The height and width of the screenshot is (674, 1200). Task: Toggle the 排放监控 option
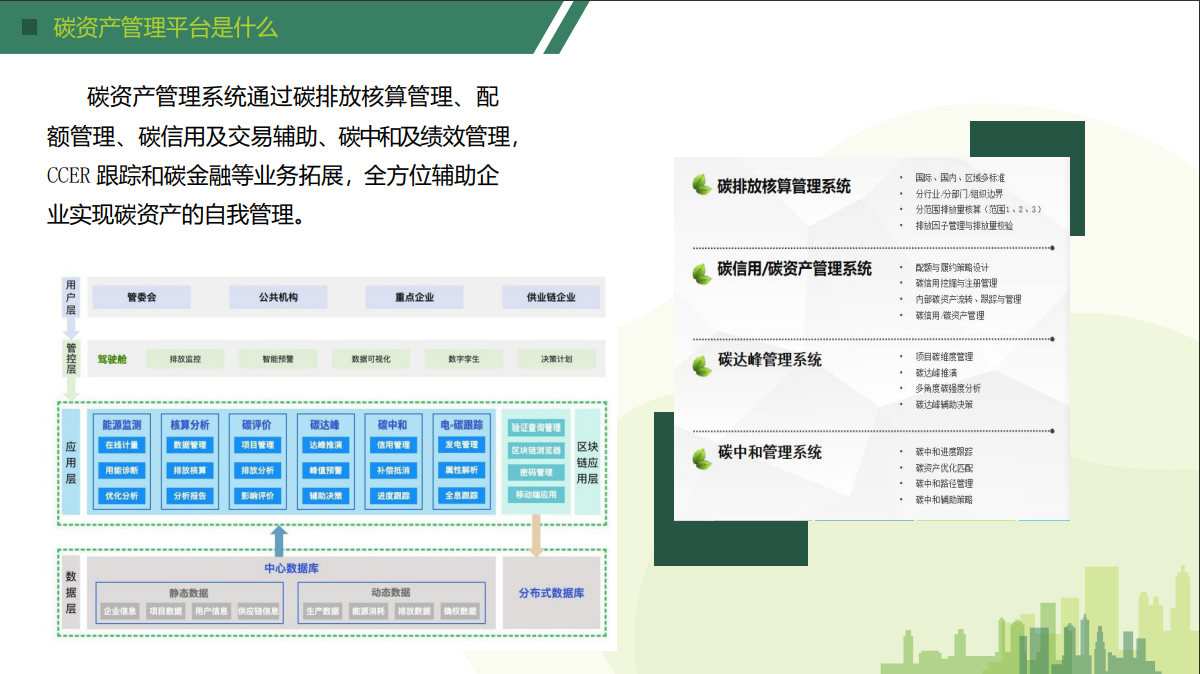tap(187, 357)
